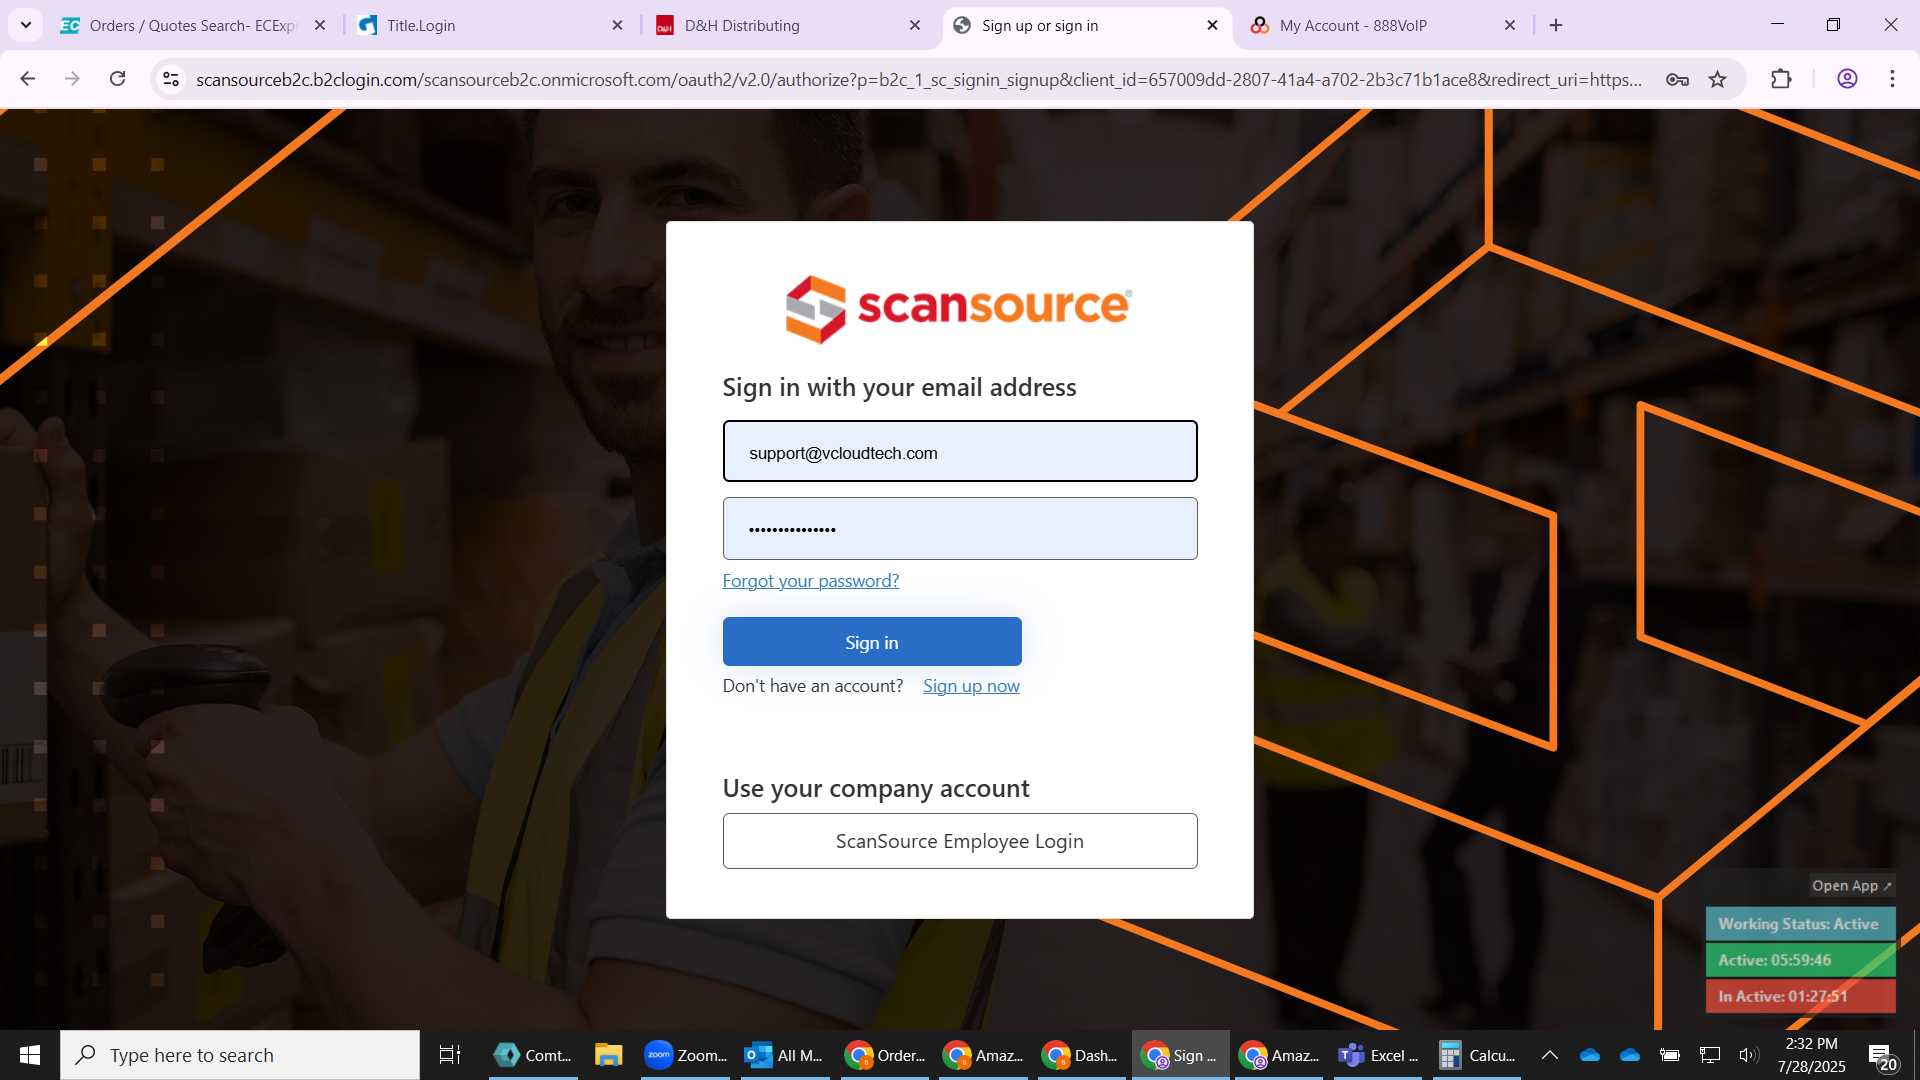
Task: Open the Calculator on the taskbar
Action: coord(1478,1055)
